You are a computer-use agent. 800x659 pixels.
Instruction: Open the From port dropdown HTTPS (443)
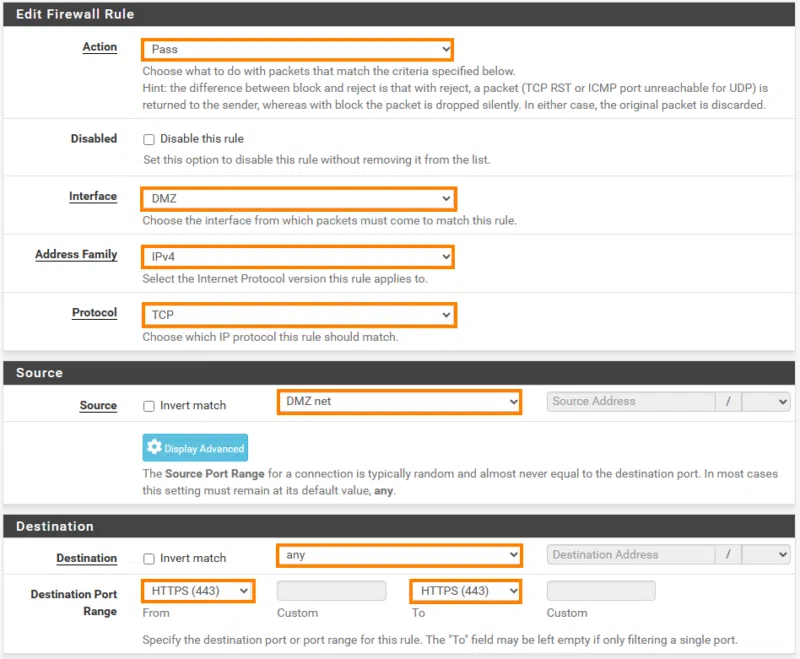pyautogui.click(x=198, y=591)
